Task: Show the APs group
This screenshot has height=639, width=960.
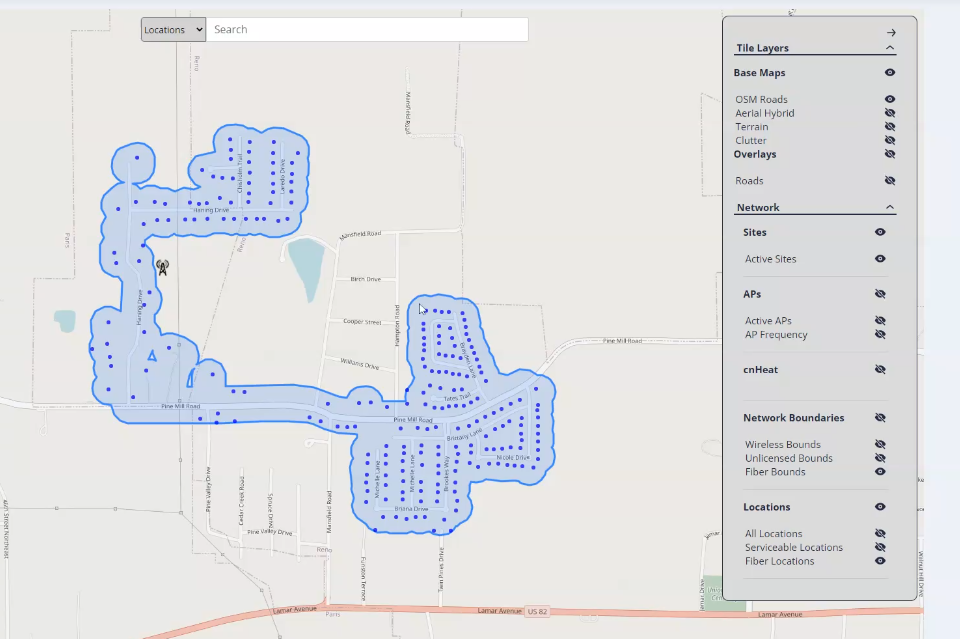Action: (x=880, y=294)
